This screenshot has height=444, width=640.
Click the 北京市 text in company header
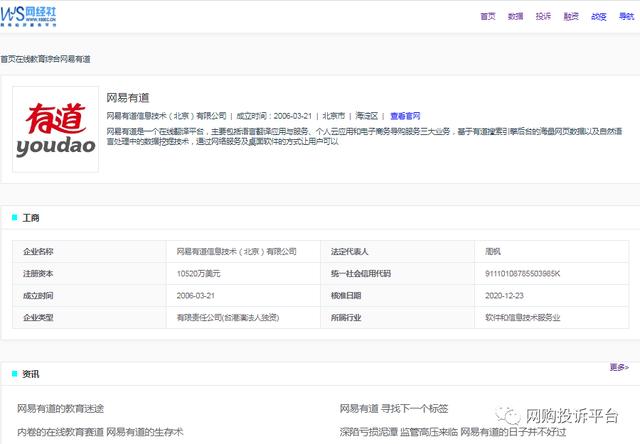[333, 116]
